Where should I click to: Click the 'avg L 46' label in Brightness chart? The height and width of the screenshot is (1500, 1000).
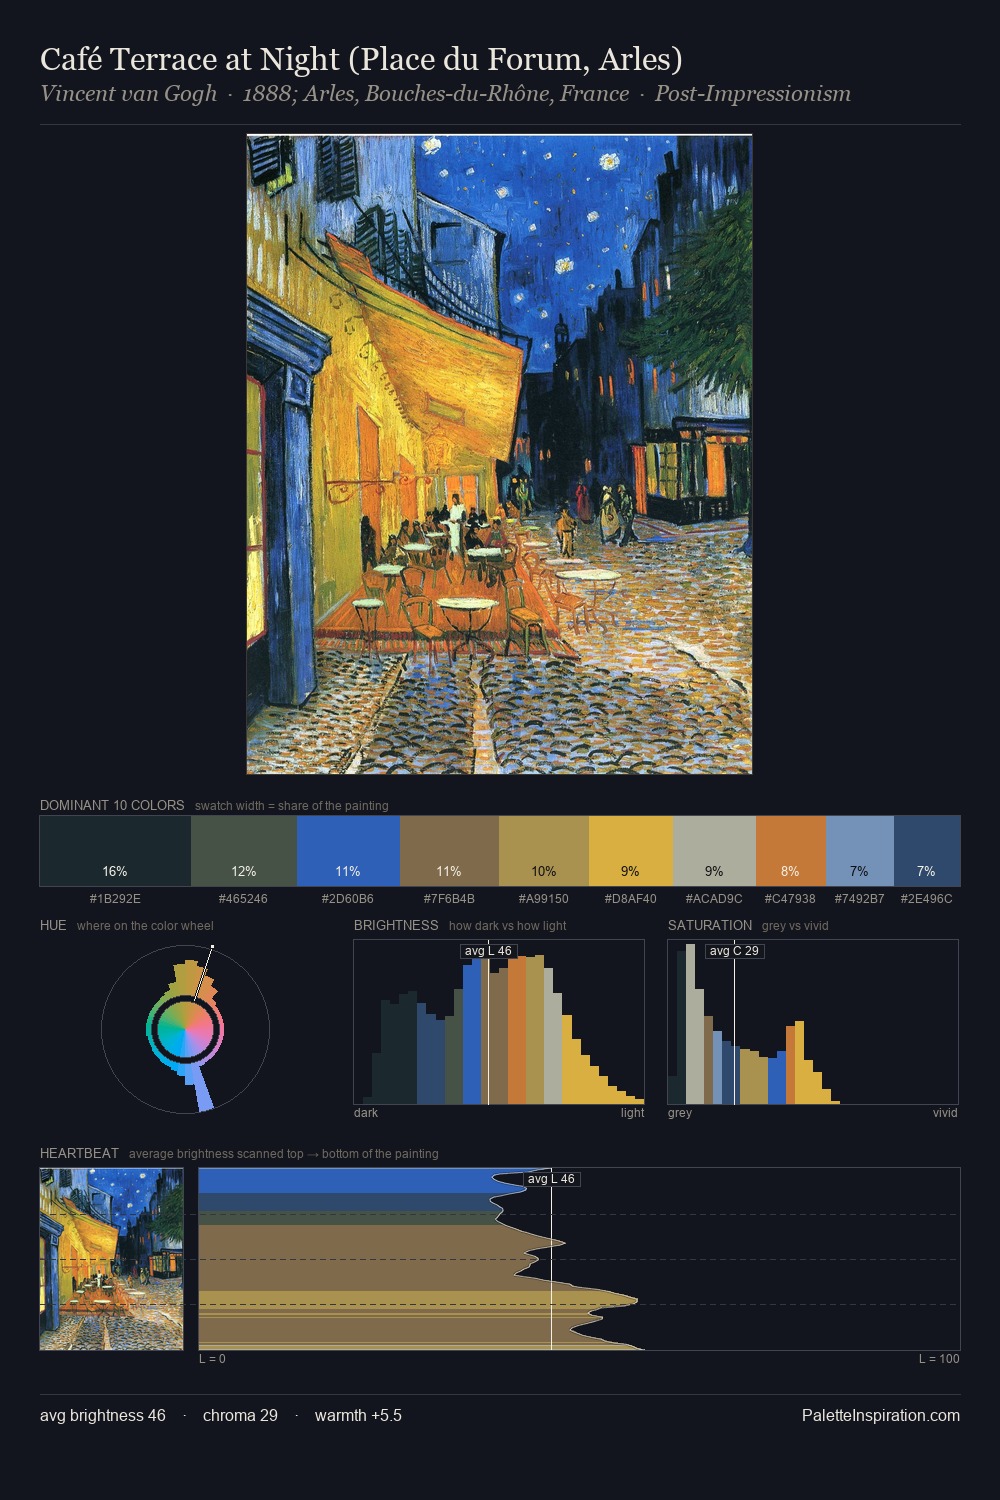[x=488, y=951]
